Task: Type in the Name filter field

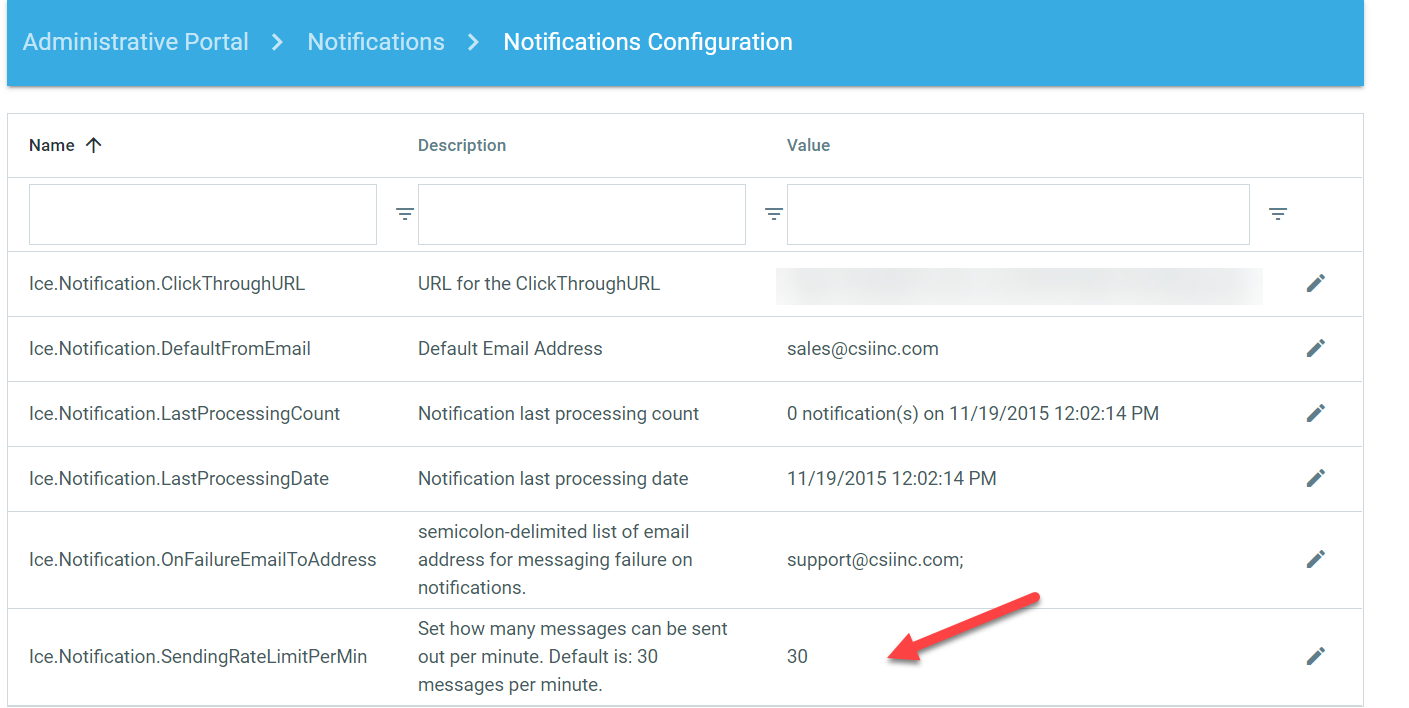Action: (203, 214)
